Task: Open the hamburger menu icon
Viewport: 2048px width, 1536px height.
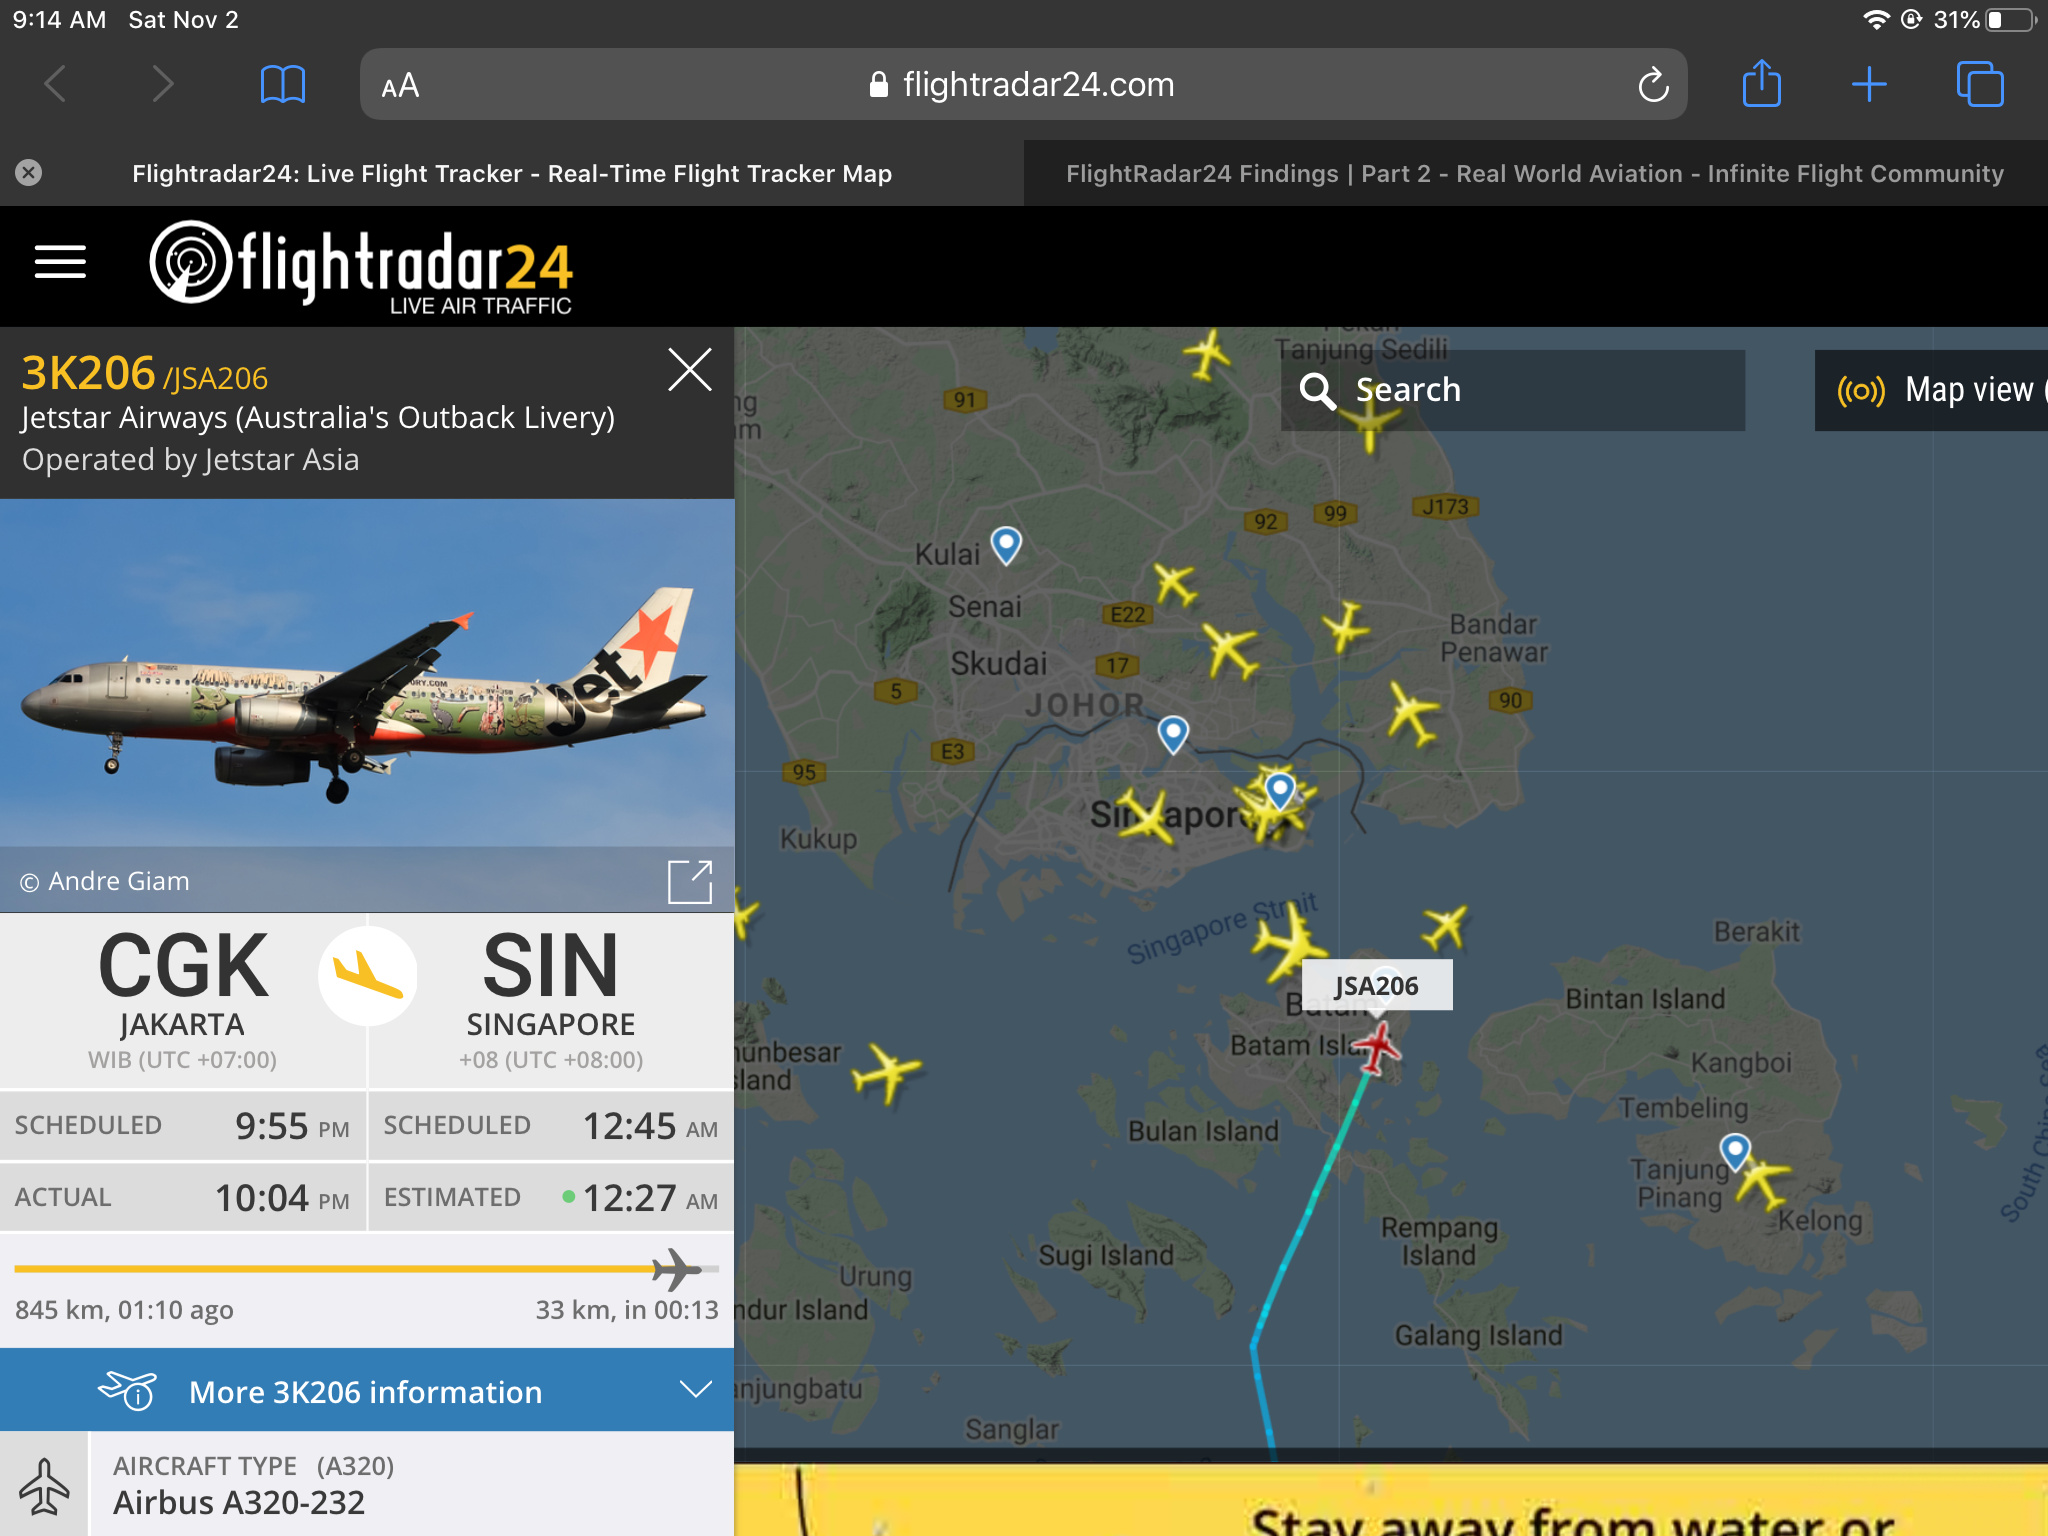Action: tap(60, 262)
